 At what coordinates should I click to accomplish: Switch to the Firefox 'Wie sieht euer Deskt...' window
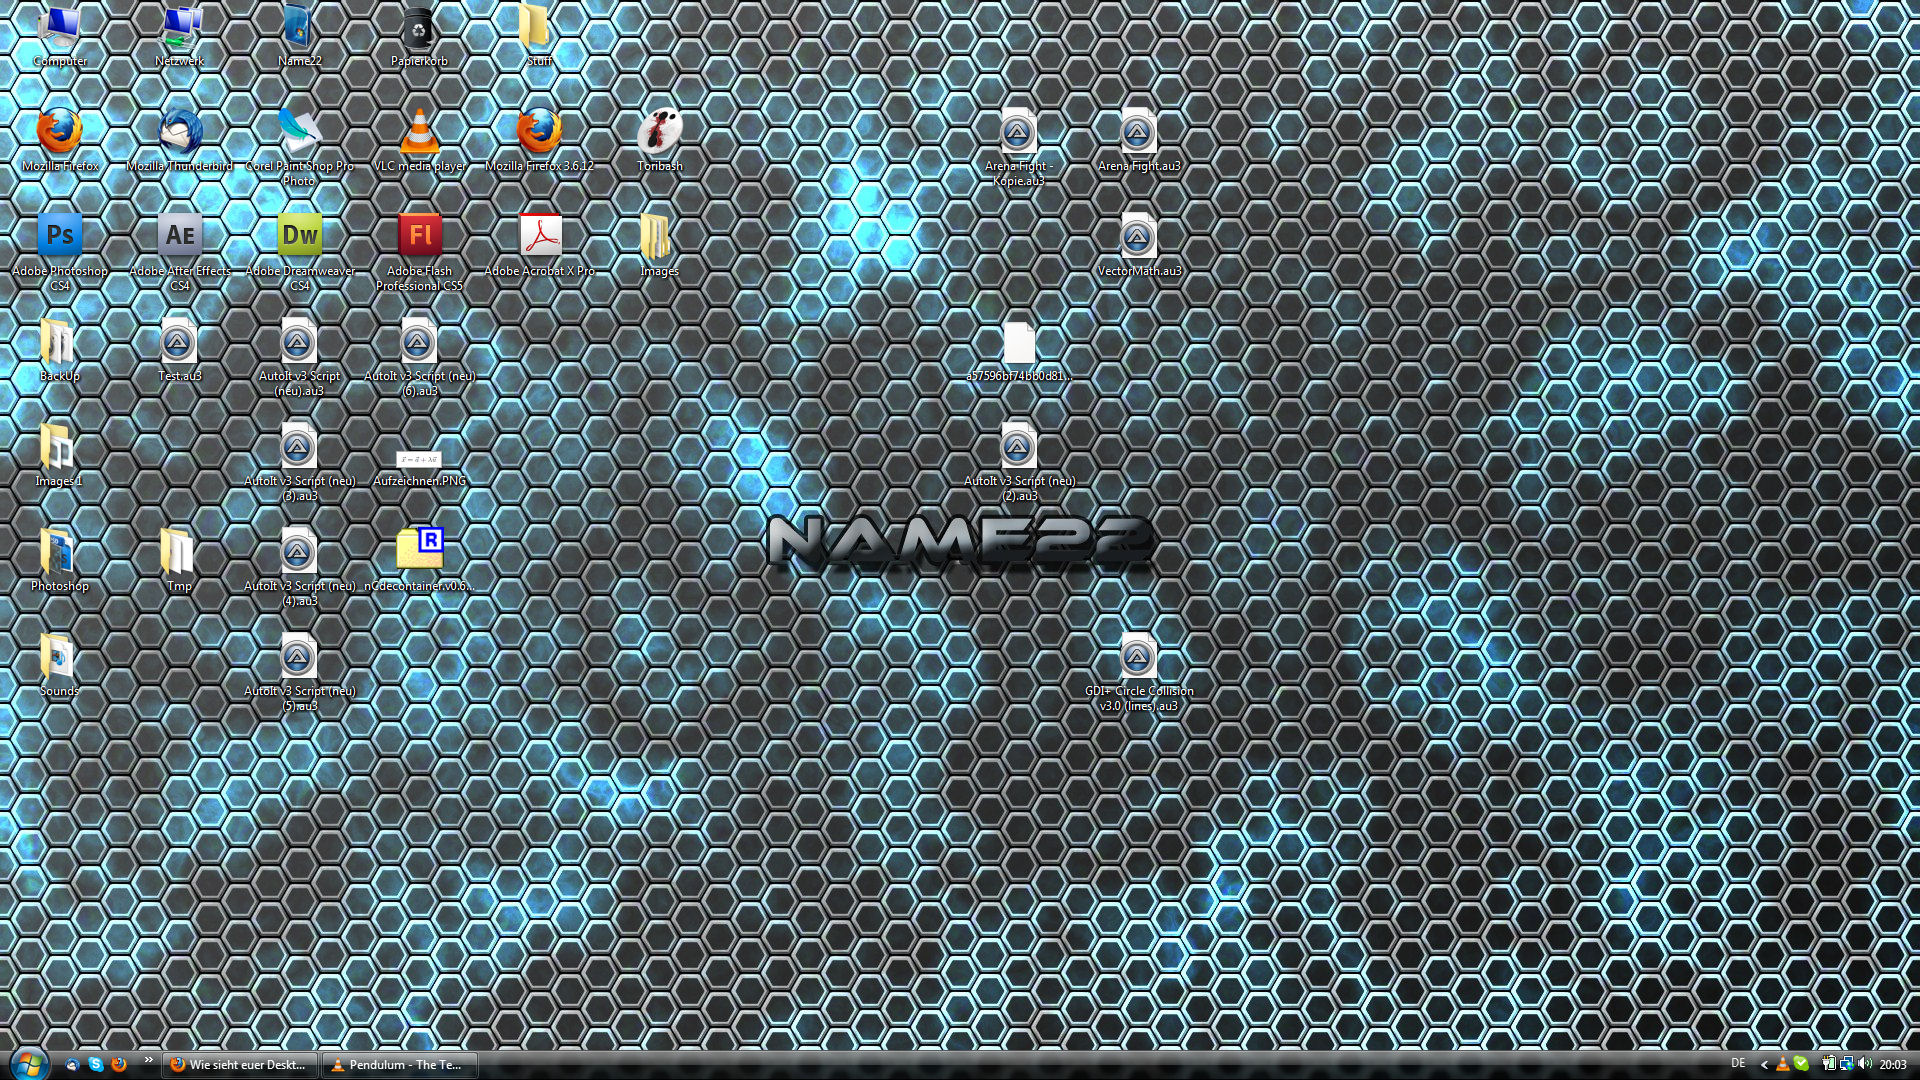[240, 1065]
